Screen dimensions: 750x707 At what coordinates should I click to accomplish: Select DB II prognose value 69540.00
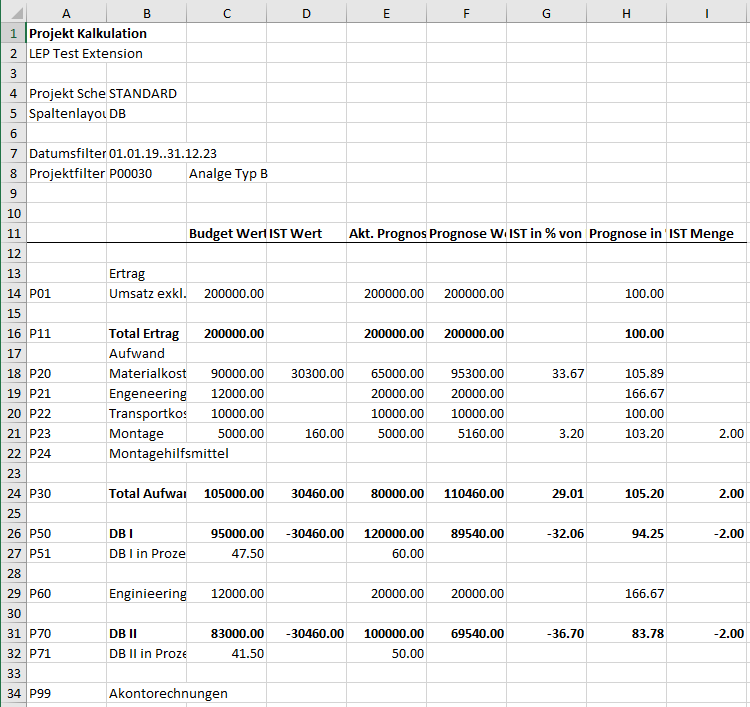(466, 633)
